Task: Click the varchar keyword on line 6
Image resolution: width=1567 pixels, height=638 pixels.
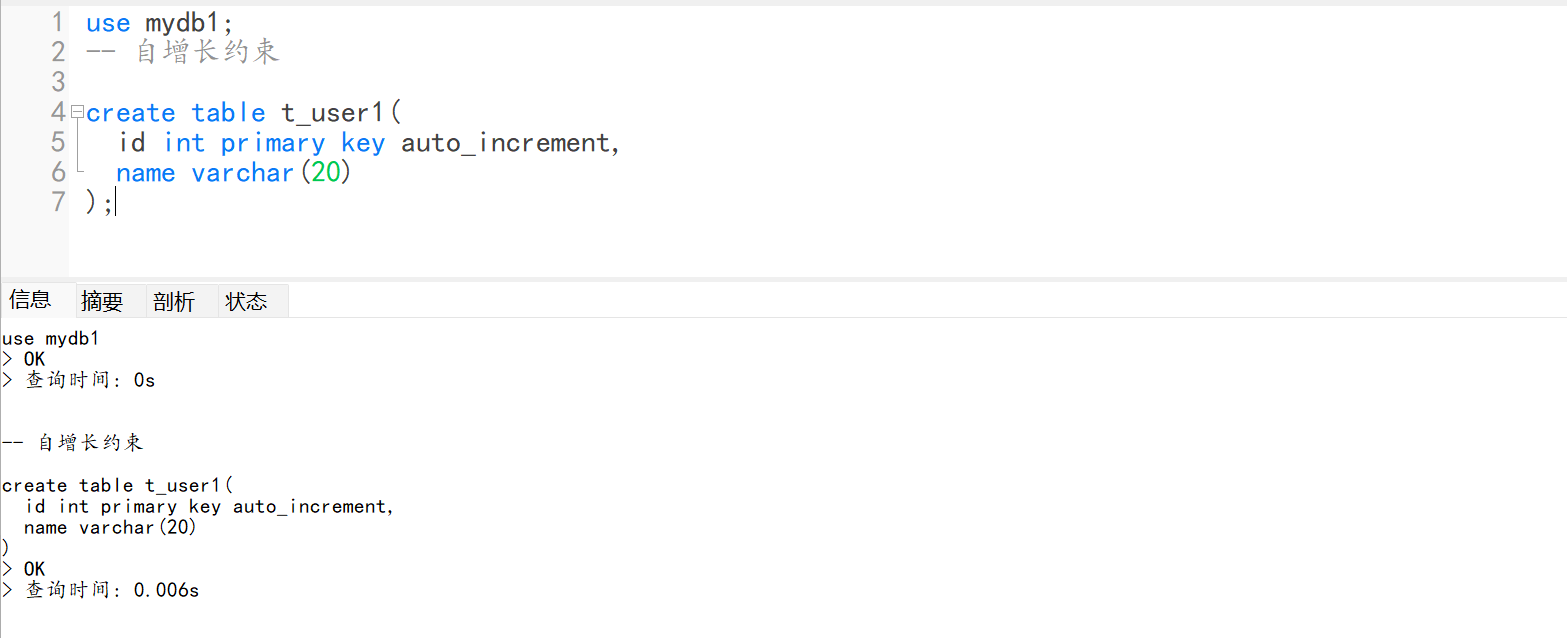Action: (242, 172)
